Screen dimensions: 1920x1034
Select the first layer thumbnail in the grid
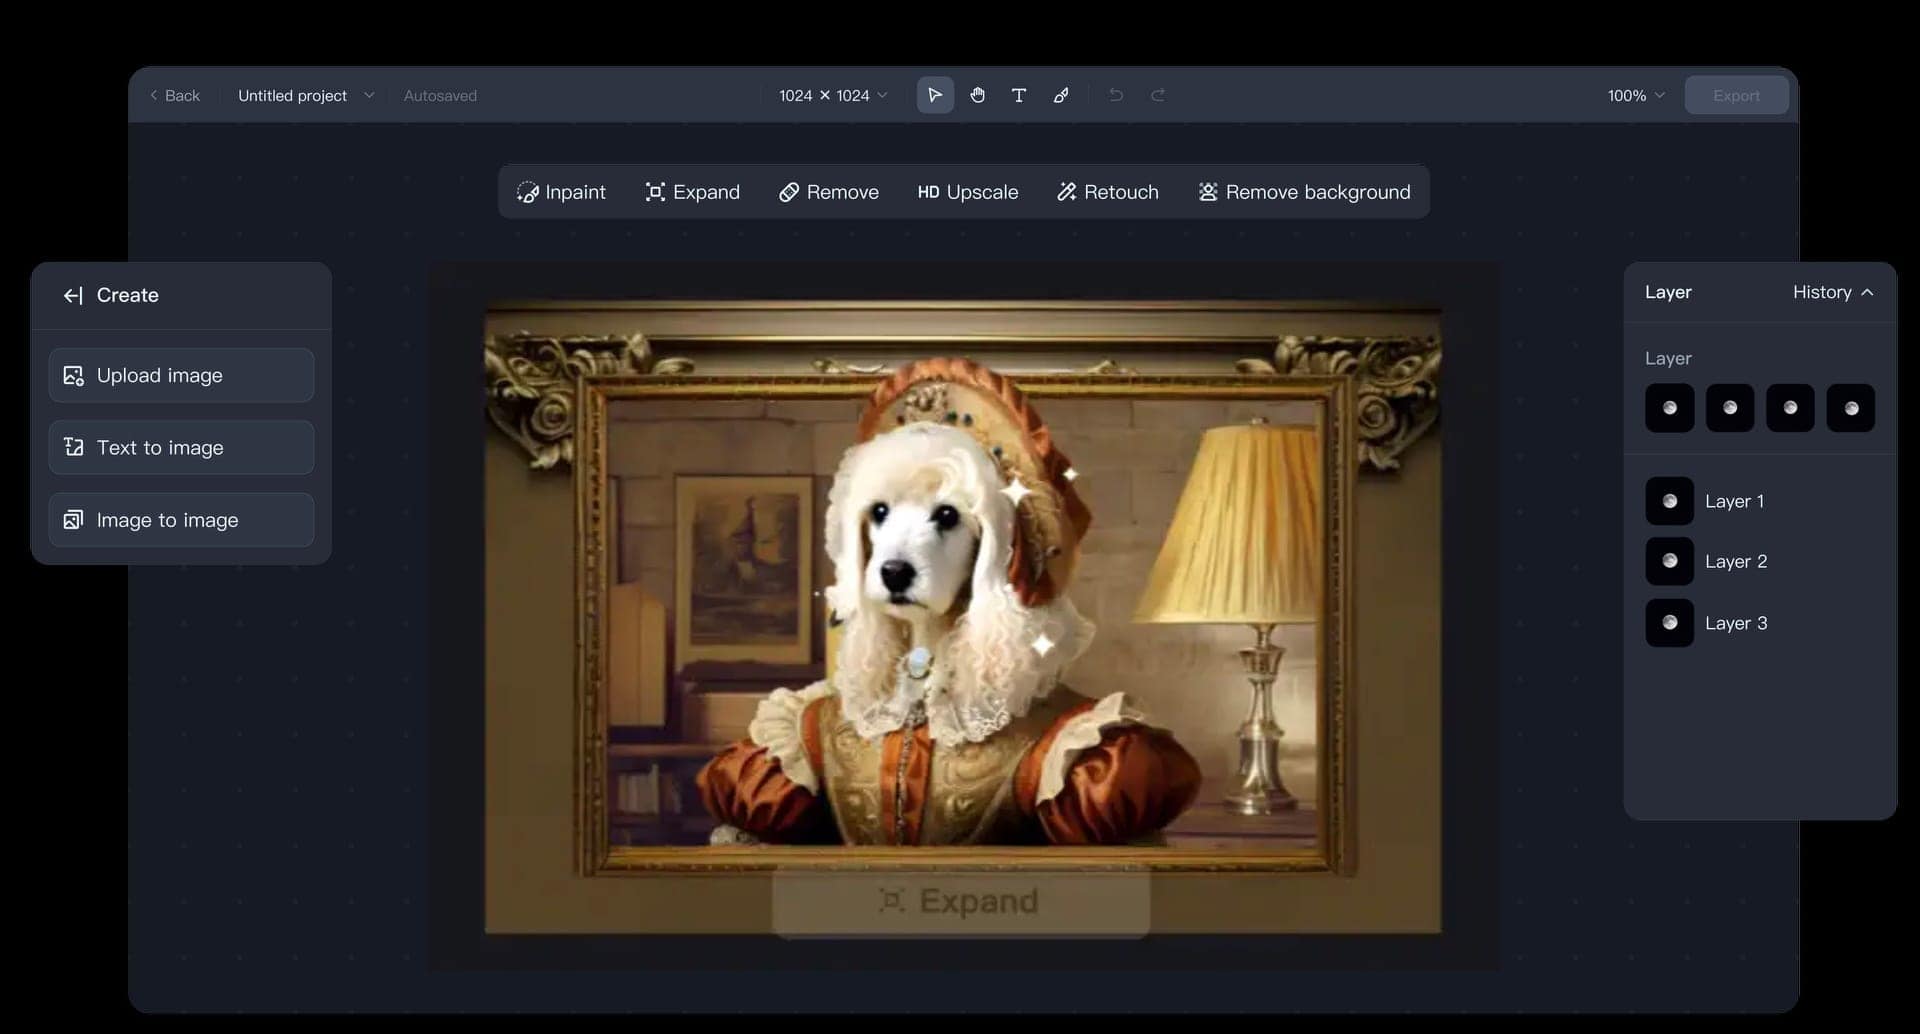1670,408
